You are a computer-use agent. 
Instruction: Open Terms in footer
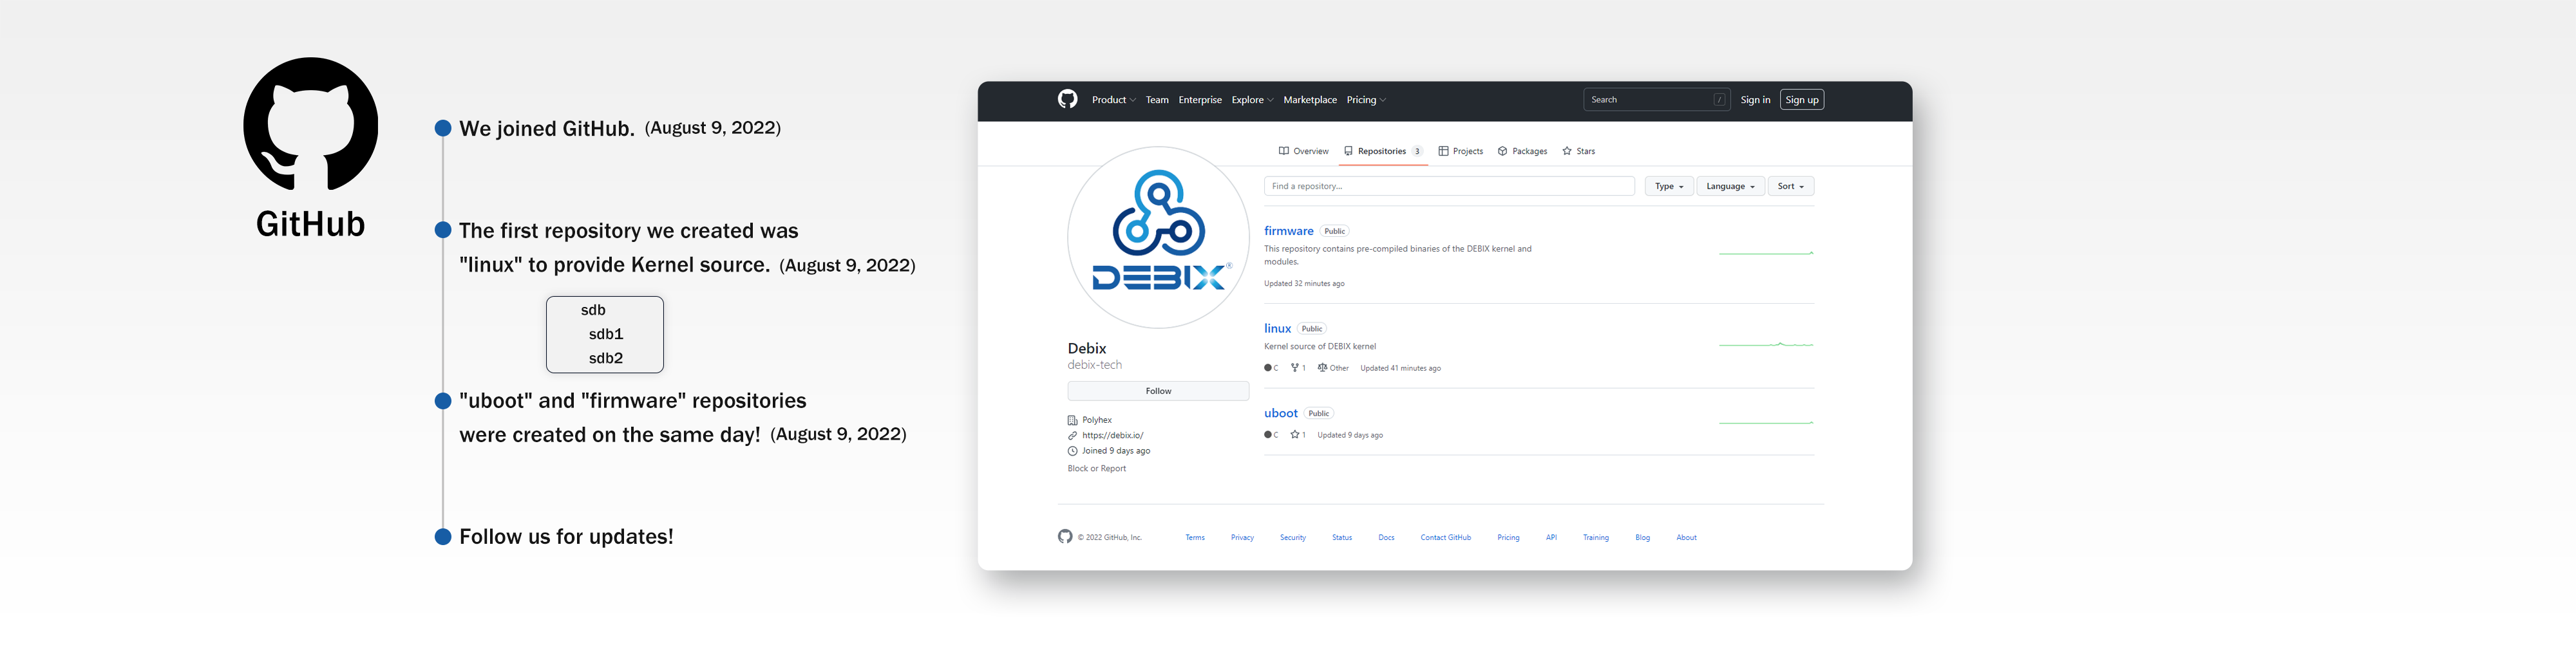1195,538
